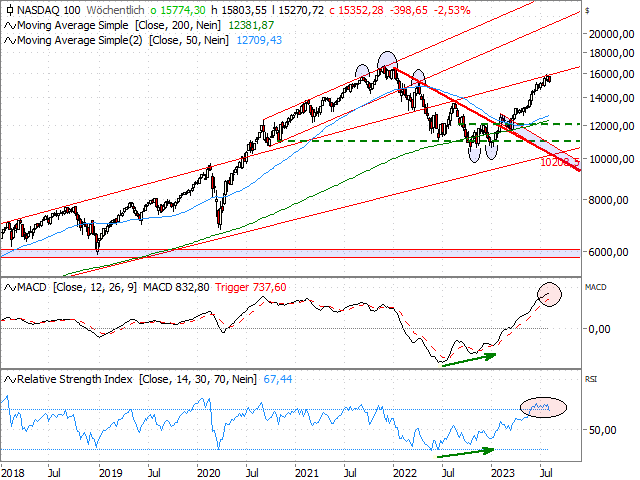Click the red price label 10208,5

(560, 162)
